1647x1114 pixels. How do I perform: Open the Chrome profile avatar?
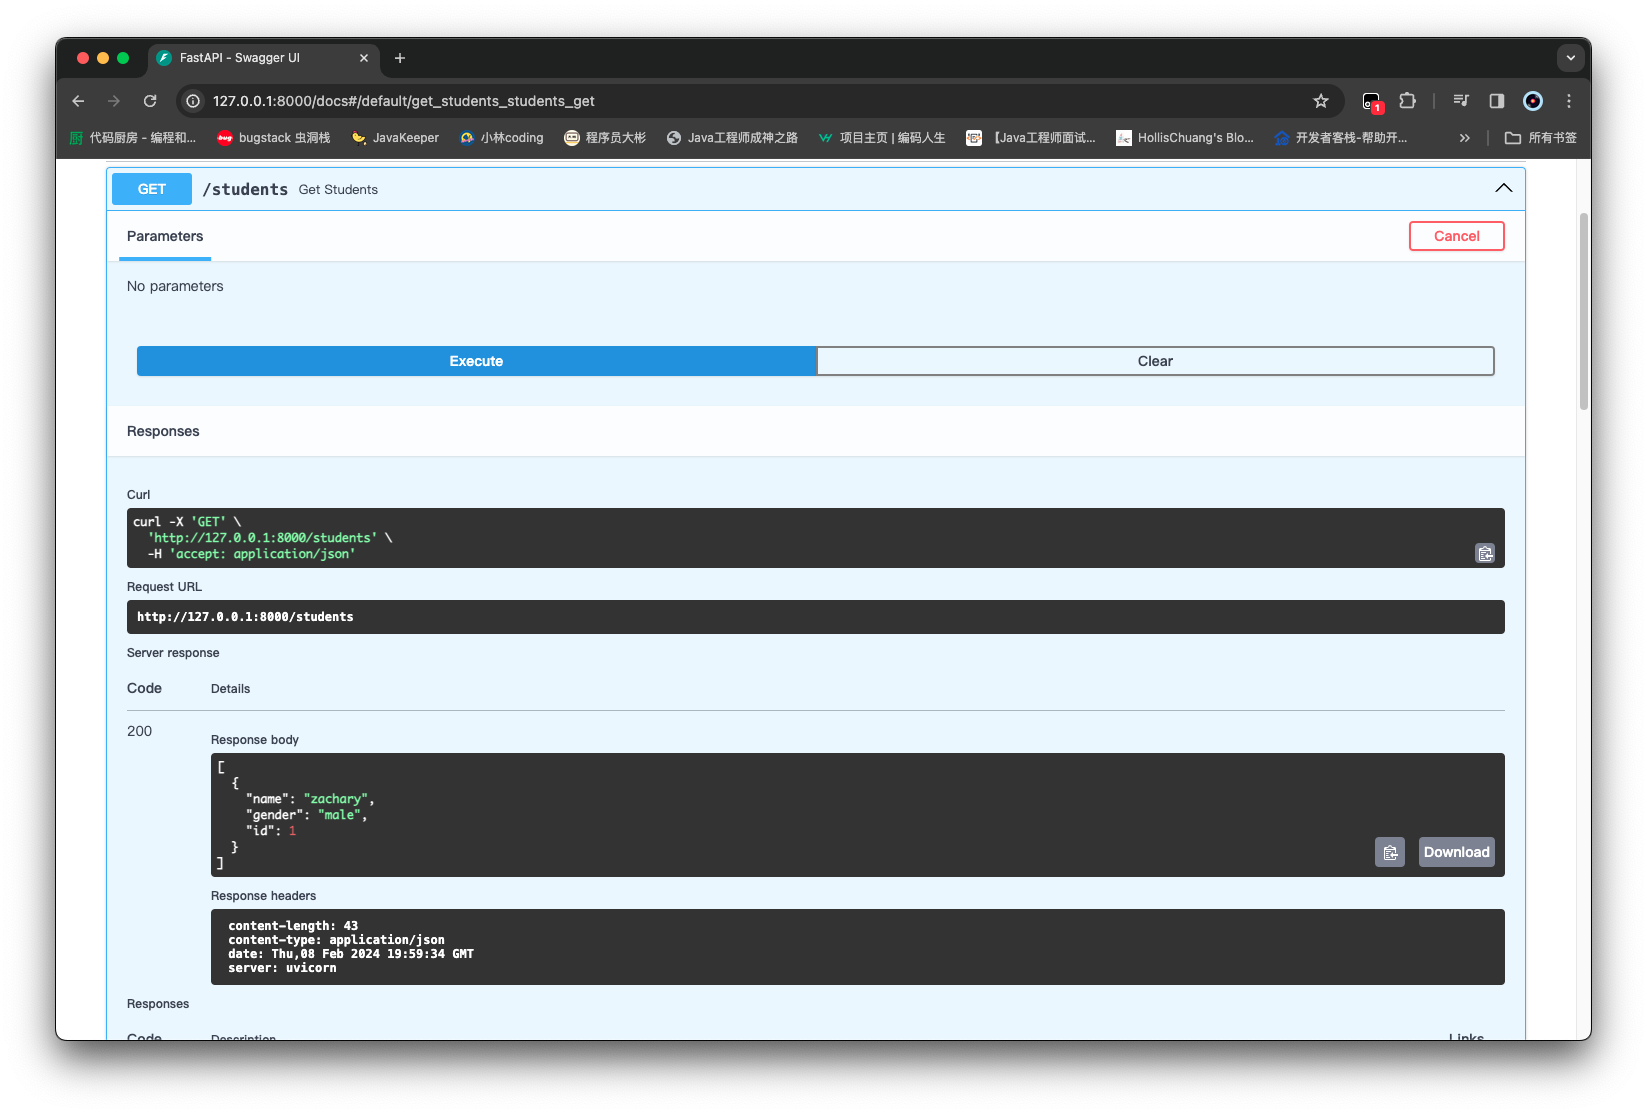click(1533, 101)
